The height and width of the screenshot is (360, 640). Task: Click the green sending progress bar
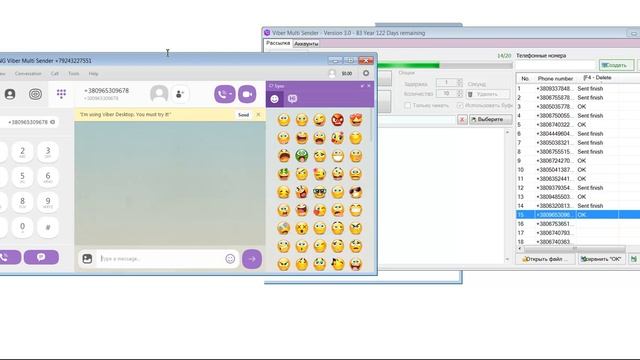click(x=445, y=65)
